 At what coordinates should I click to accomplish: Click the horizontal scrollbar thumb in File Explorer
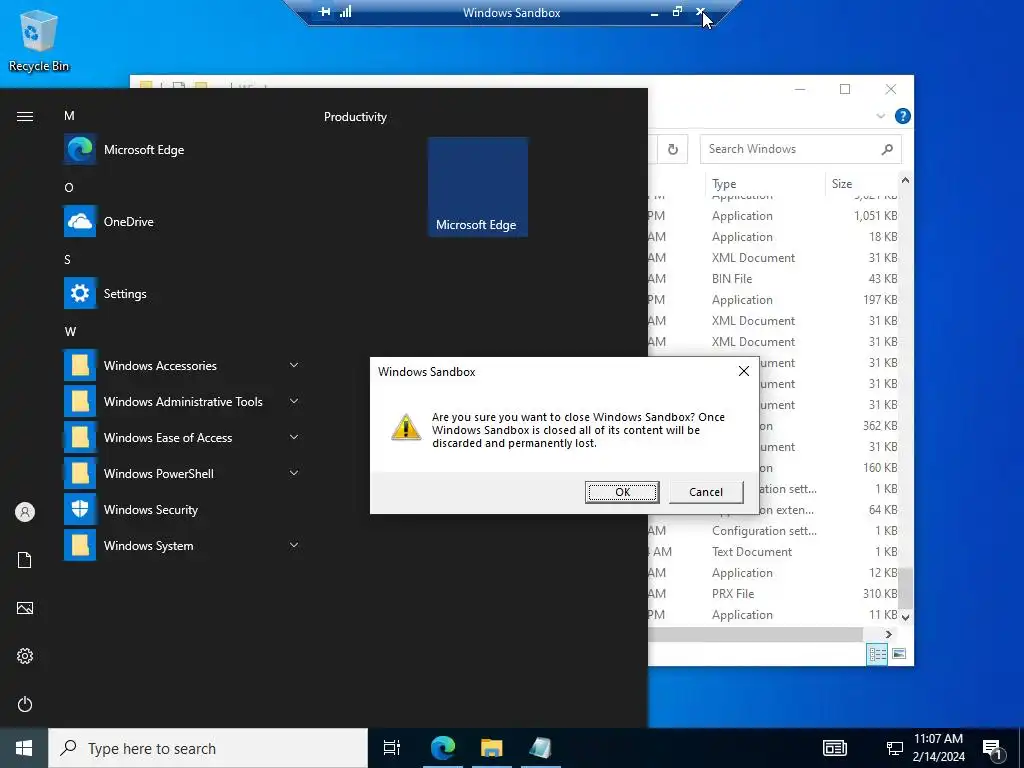point(756,634)
